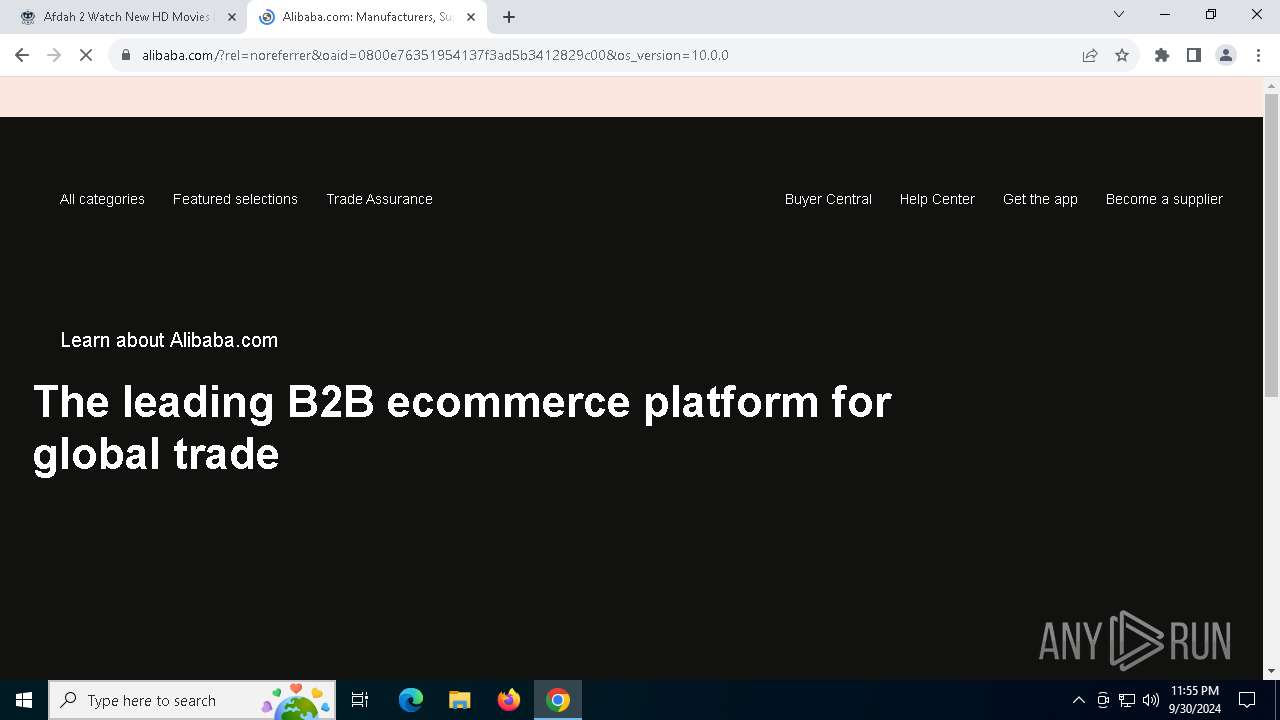The width and height of the screenshot is (1280, 720).
Task: Close the Alibaba.com tab
Action: pyautogui.click(x=471, y=17)
